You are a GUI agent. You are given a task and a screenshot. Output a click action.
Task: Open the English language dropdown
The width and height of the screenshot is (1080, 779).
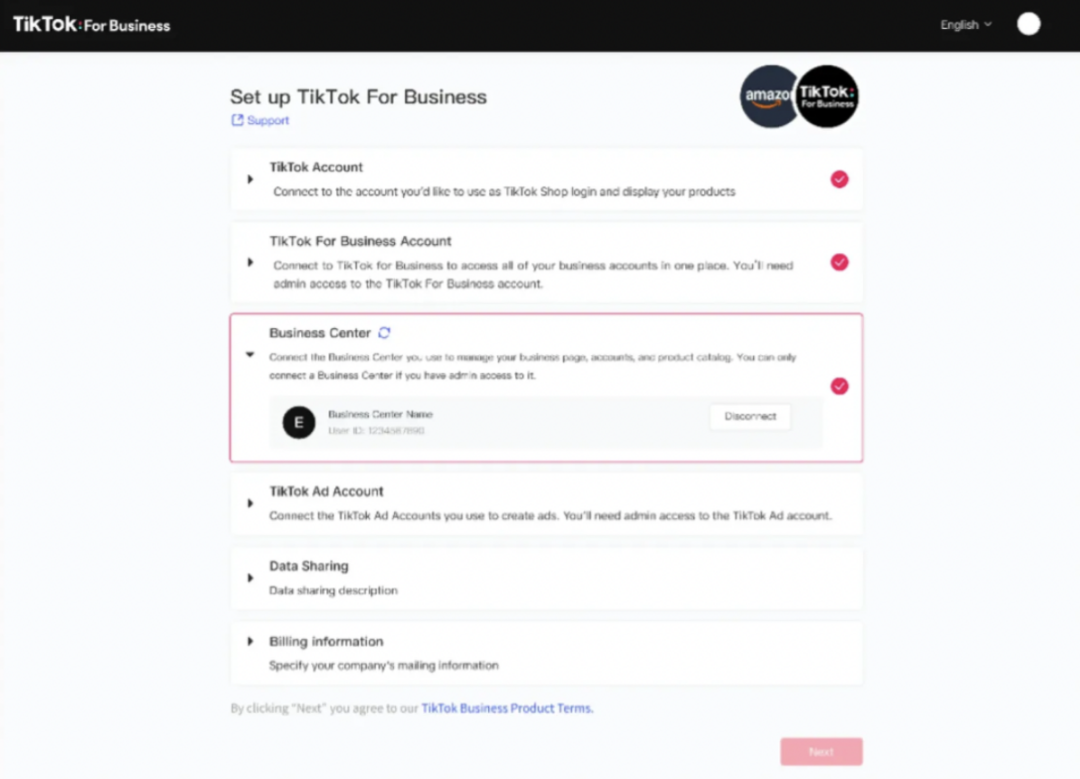pos(966,25)
